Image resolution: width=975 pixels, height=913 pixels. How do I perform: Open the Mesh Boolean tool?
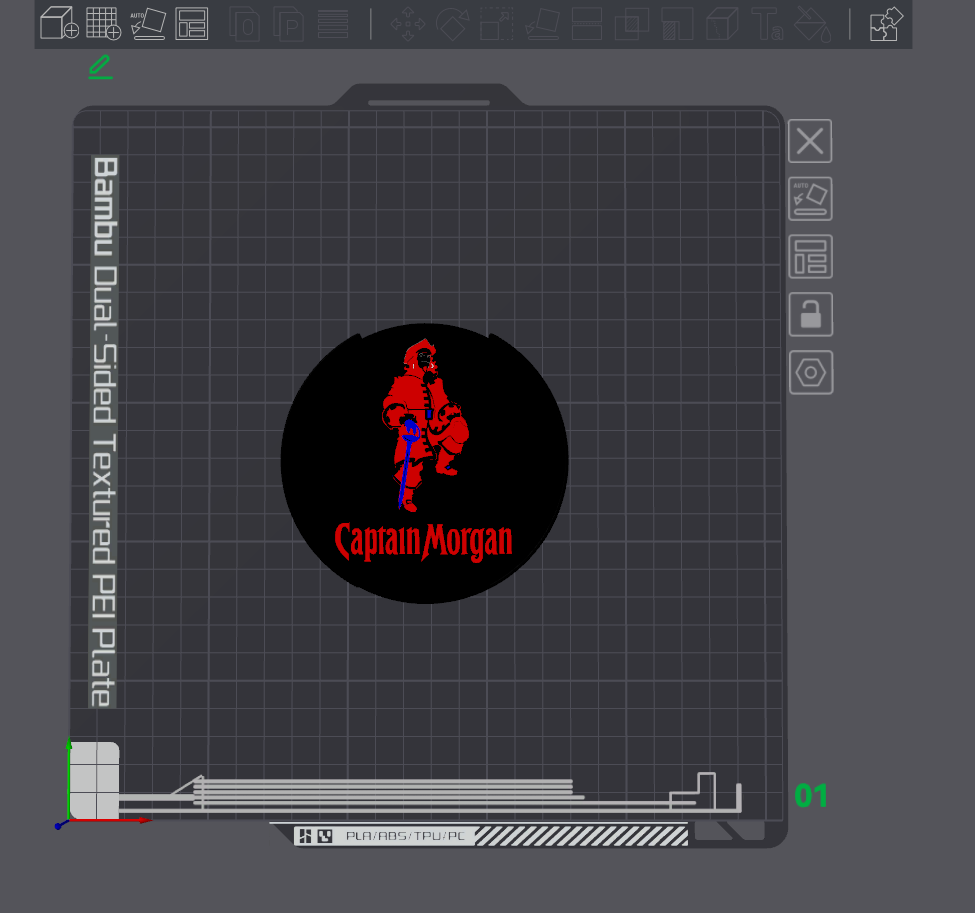[x=631, y=24]
